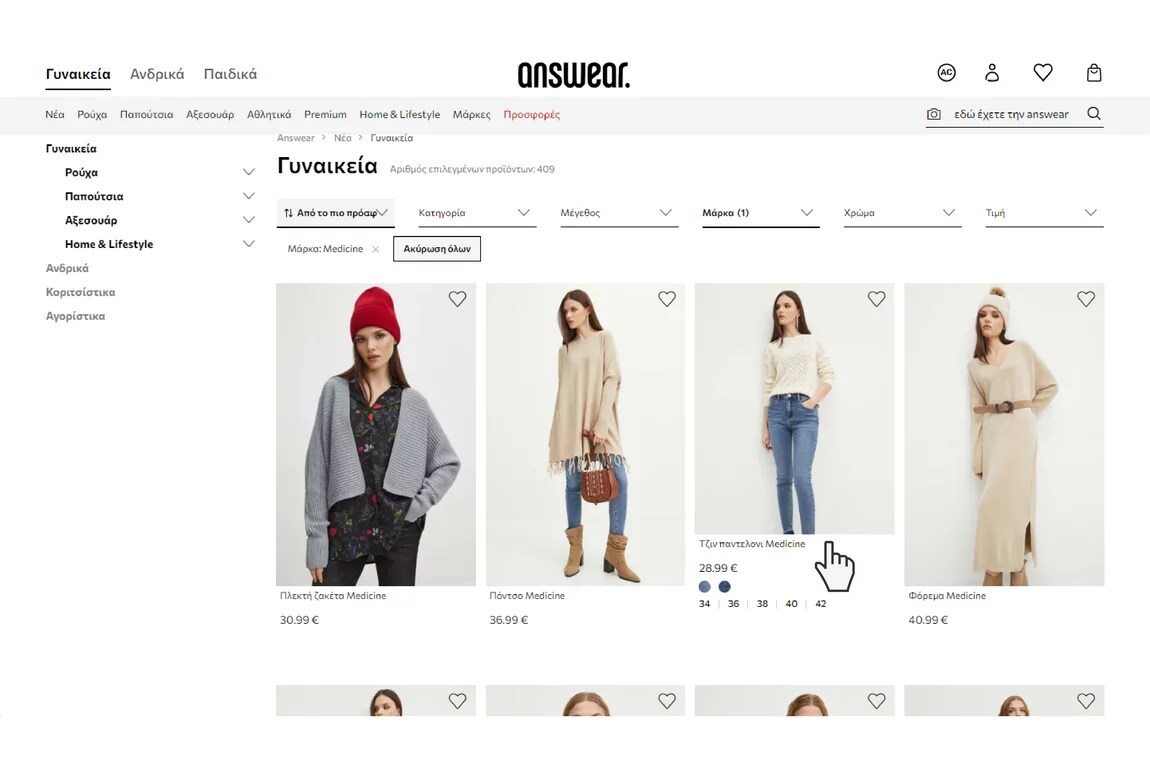1150x767 pixels.
Task: Add Φόρεμα Medicine to favorites
Action: [x=1085, y=299]
